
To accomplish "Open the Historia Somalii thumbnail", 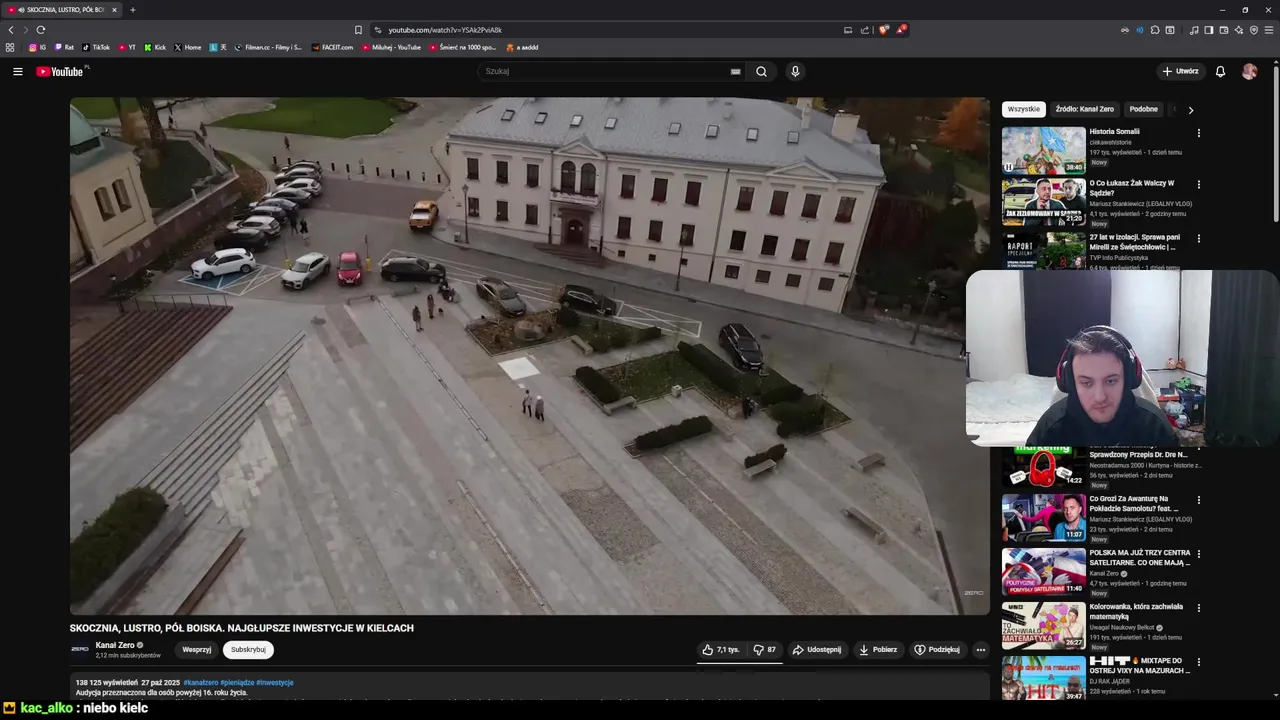I will [1043, 150].
